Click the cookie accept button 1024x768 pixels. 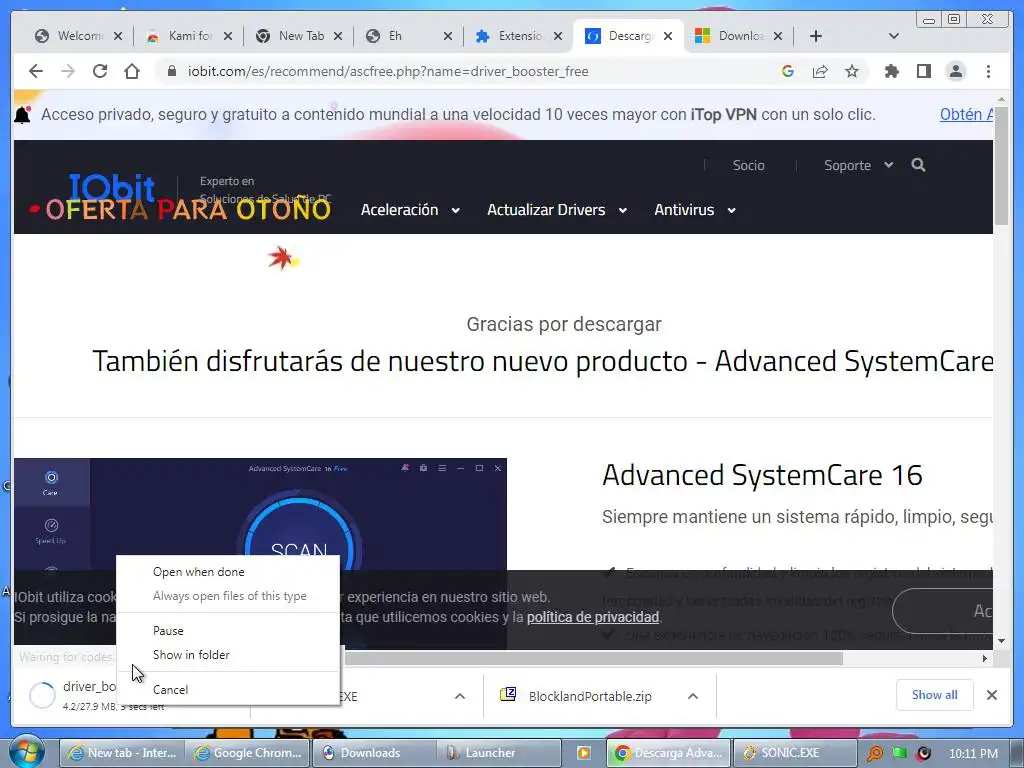tap(944, 611)
